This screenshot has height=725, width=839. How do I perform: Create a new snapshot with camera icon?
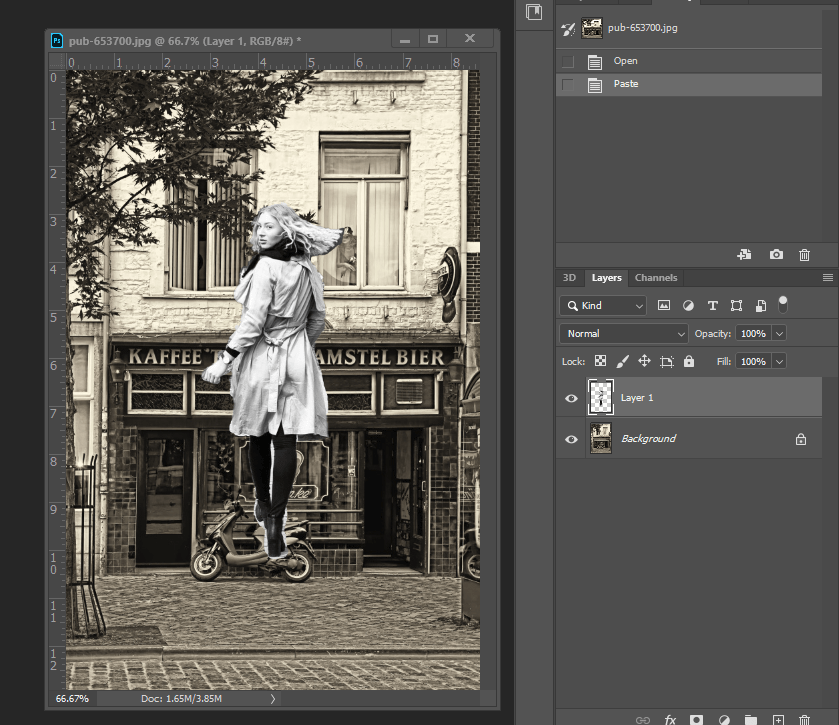coord(776,255)
